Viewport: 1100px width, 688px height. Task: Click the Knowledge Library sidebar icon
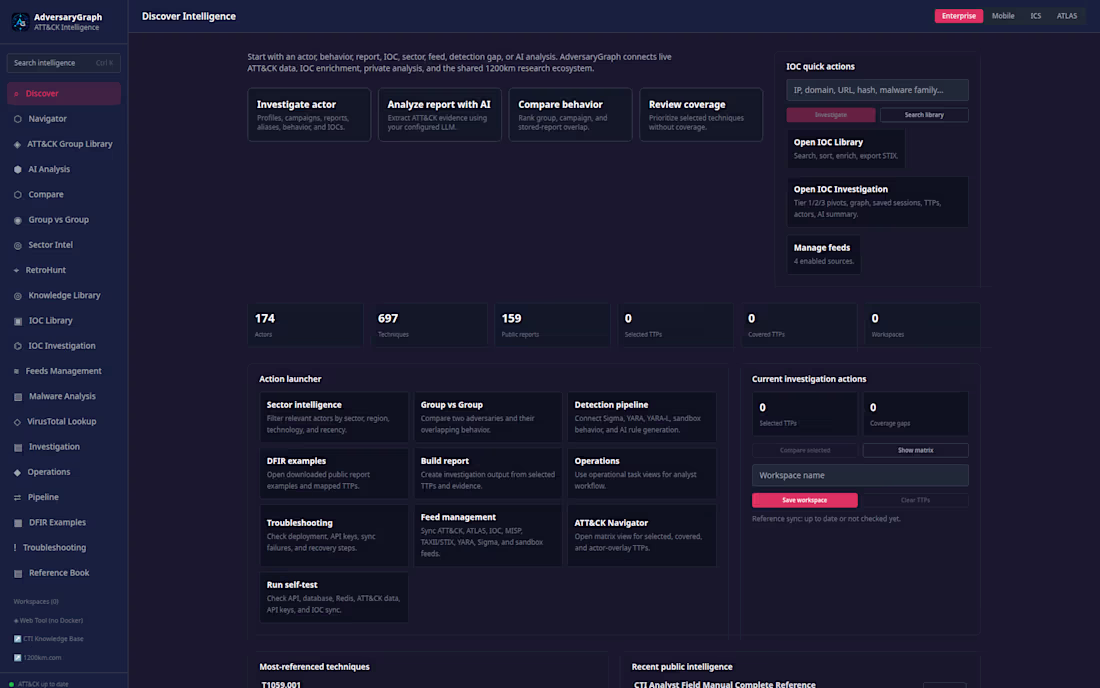pyautogui.click(x=18, y=295)
